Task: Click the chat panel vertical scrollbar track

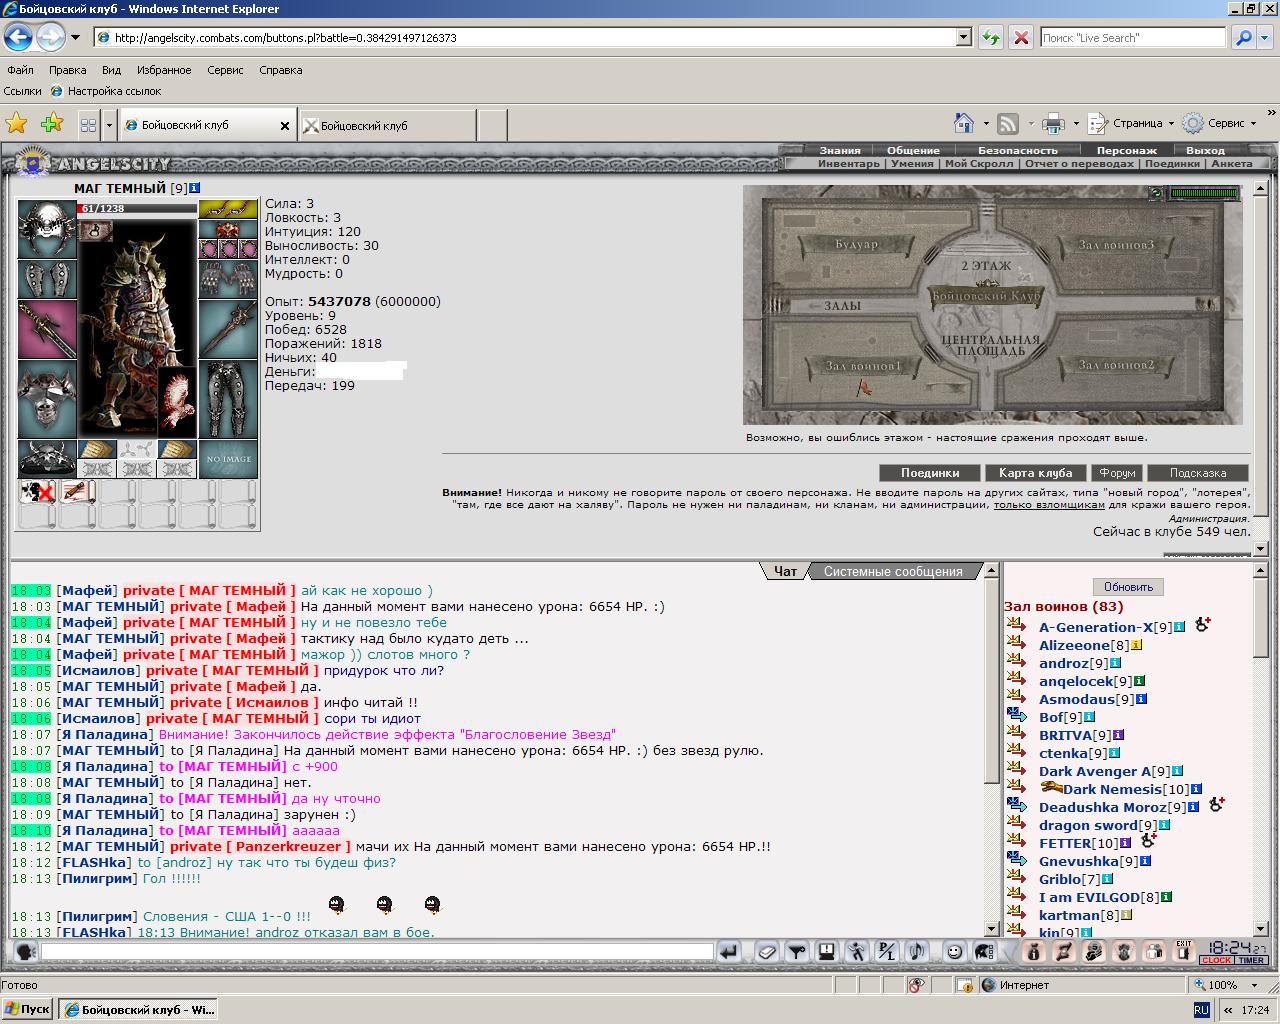Action: coord(991,750)
